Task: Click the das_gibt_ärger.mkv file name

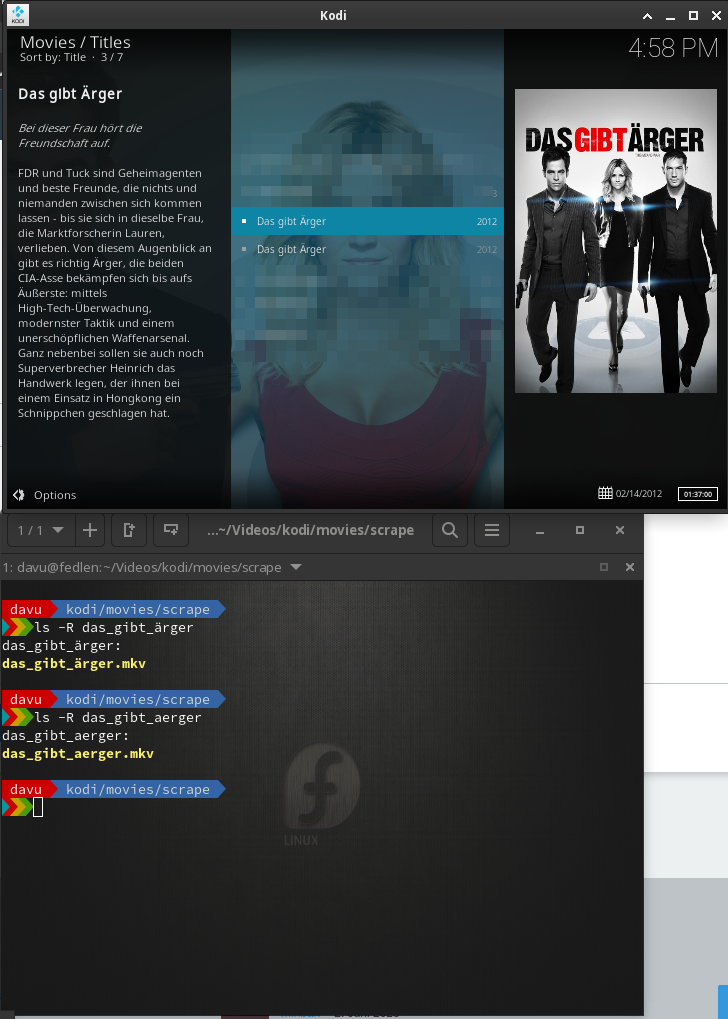Action: [74, 664]
